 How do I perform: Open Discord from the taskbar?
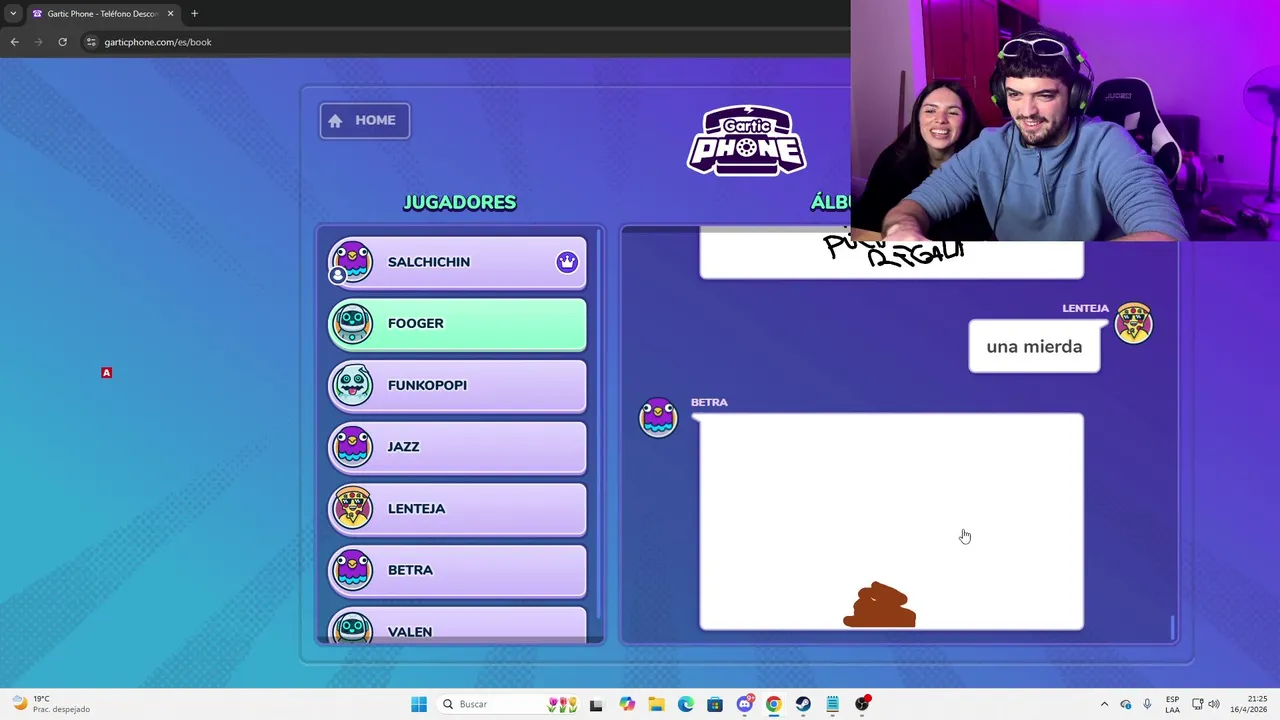[x=744, y=704]
